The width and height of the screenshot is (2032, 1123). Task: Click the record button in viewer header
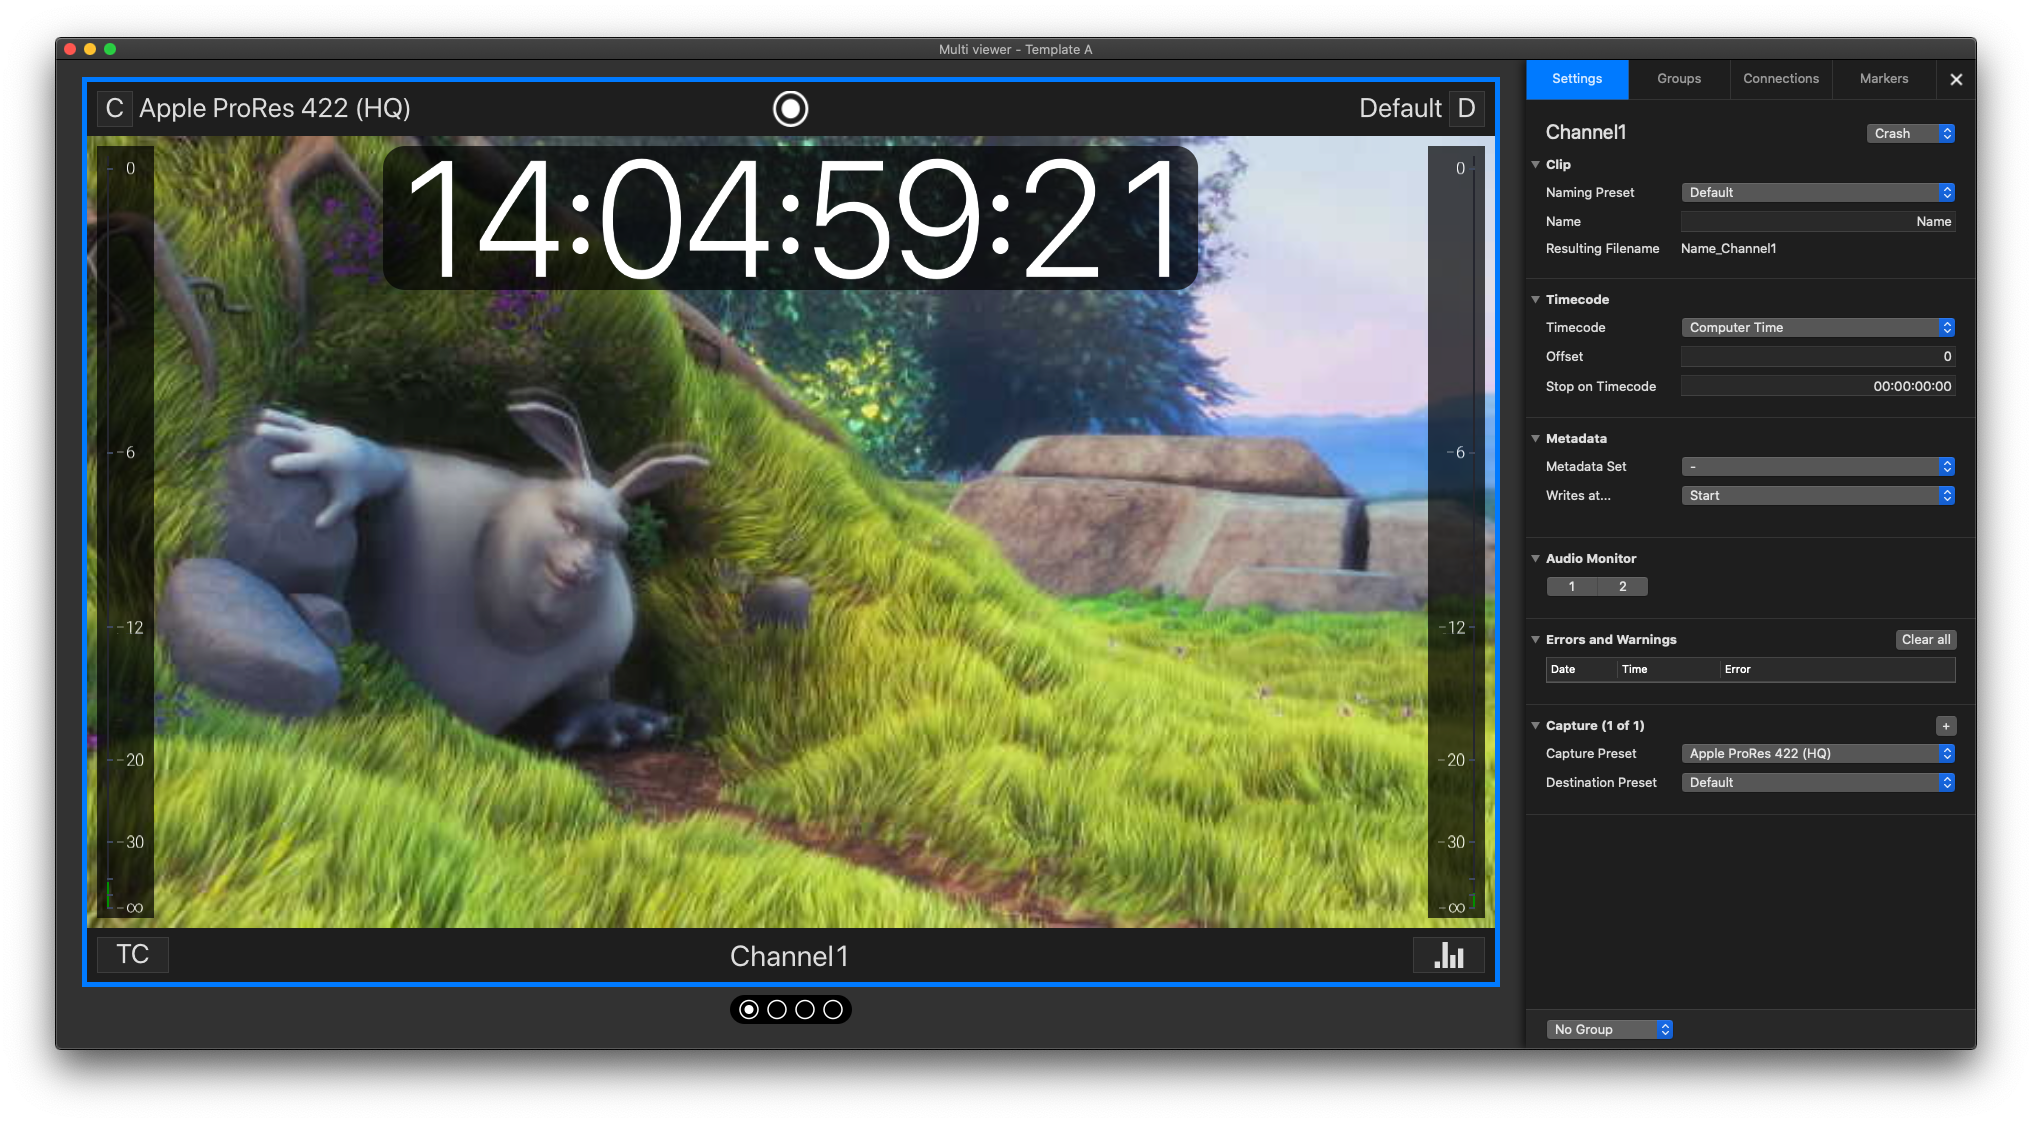pos(790,108)
